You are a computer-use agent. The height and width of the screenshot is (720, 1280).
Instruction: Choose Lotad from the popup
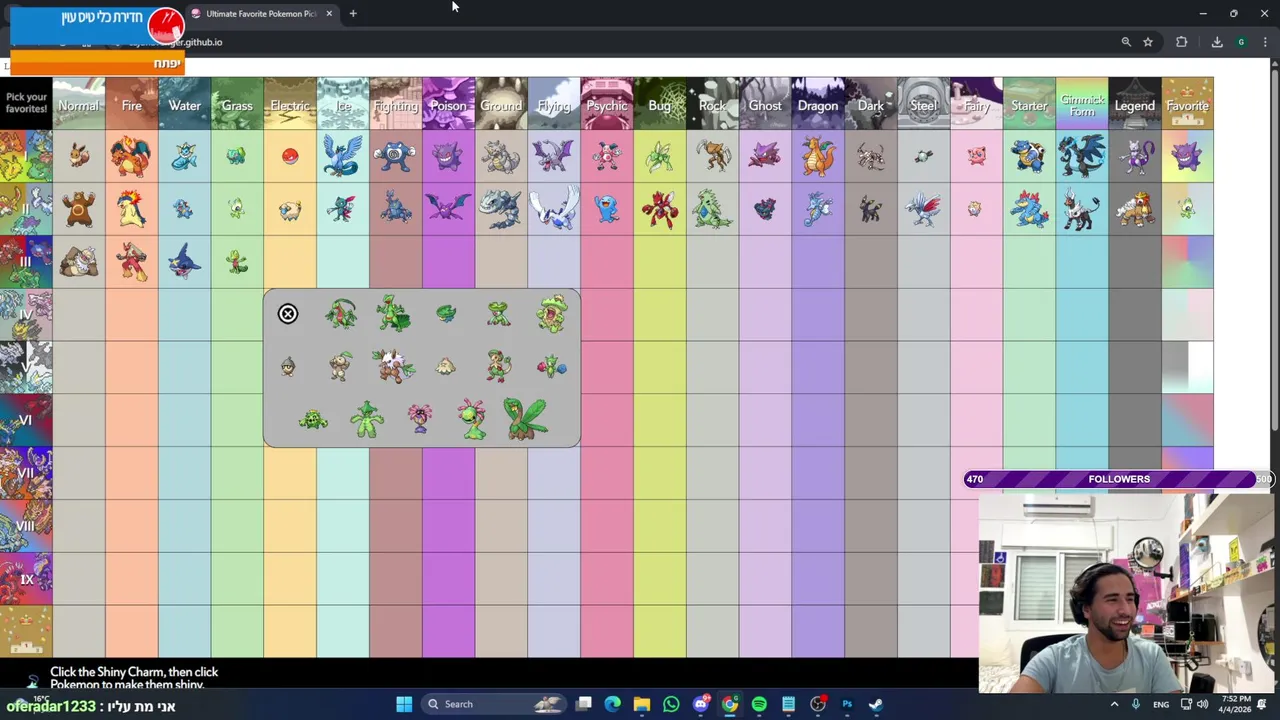(x=446, y=314)
